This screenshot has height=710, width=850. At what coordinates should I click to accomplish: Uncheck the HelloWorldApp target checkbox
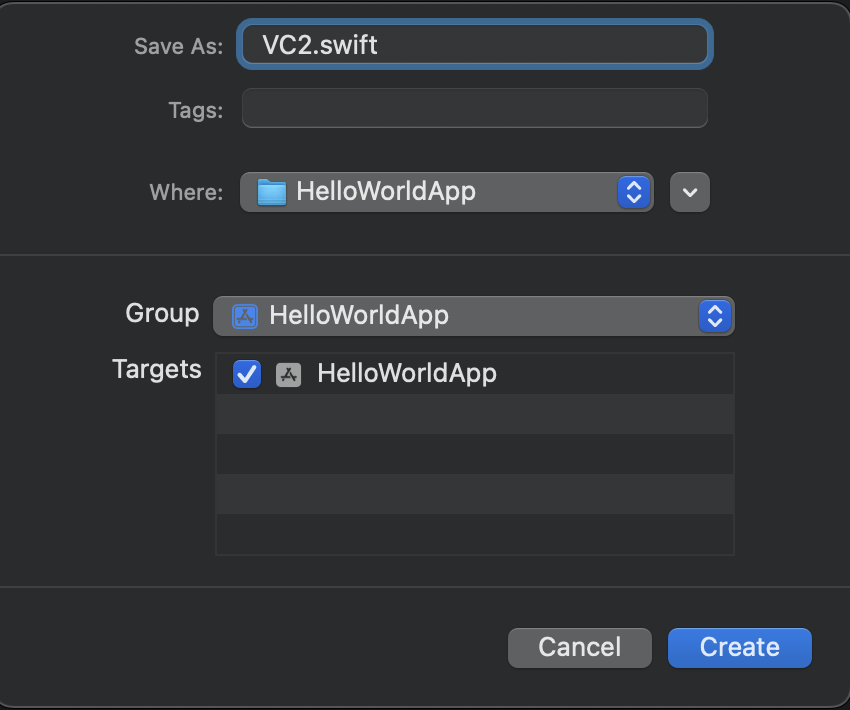point(247,374)
